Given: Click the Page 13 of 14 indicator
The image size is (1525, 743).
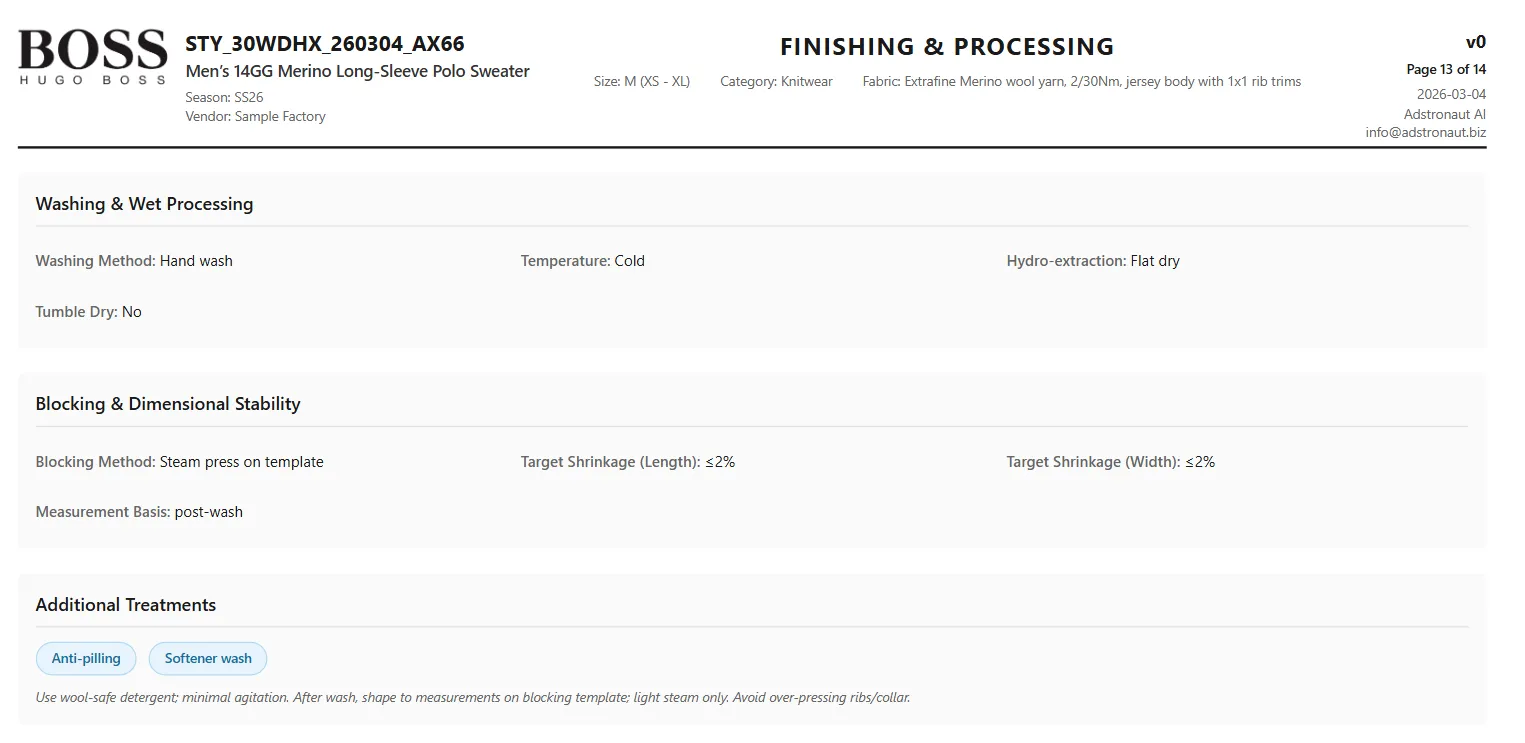Looking at the screenshot, I should tap(1445, 69).
